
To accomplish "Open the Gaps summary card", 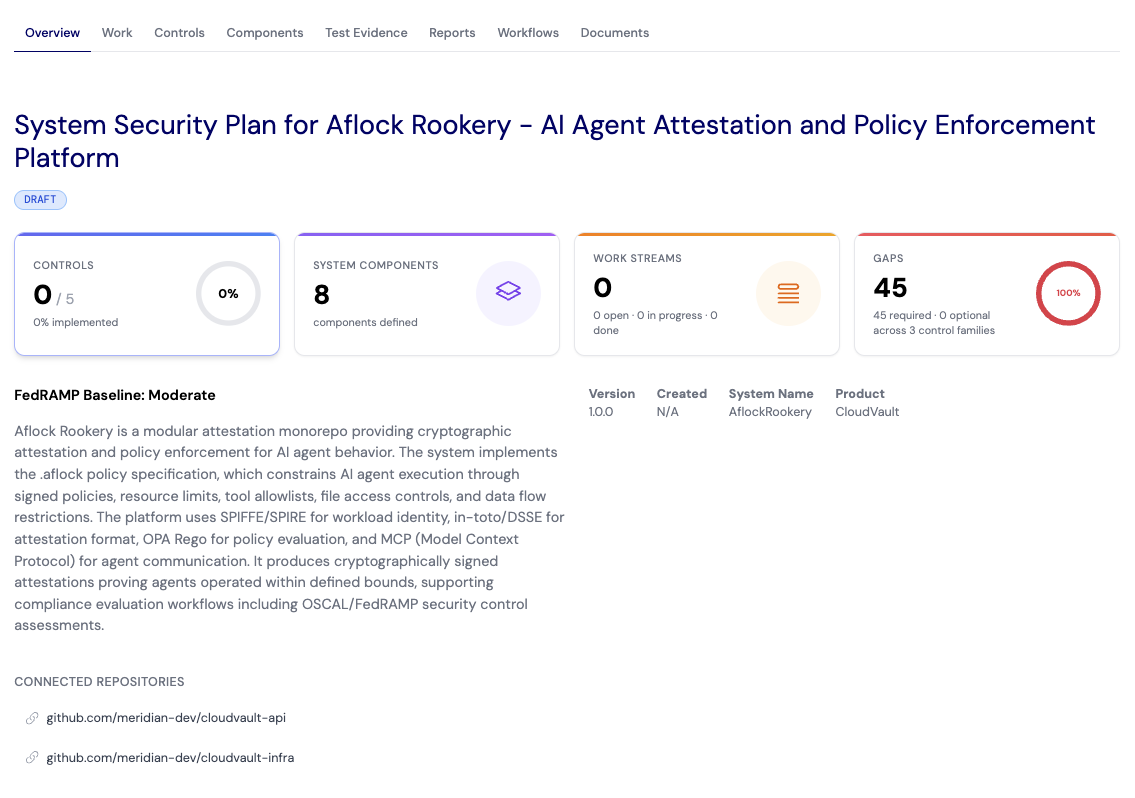I will [987, 294].
